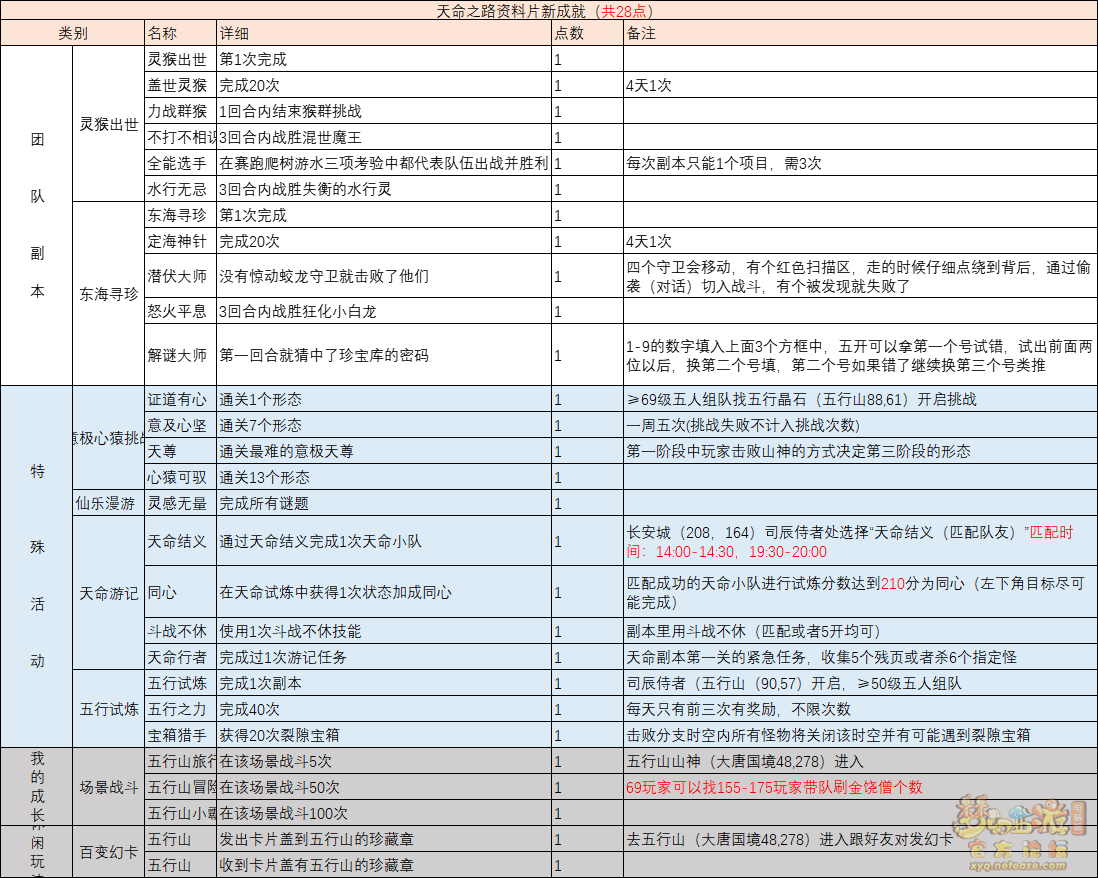Click the note mentioning 210分为同心
Viewport: 1098px width, 878px height.
click(x=861, y=592)
